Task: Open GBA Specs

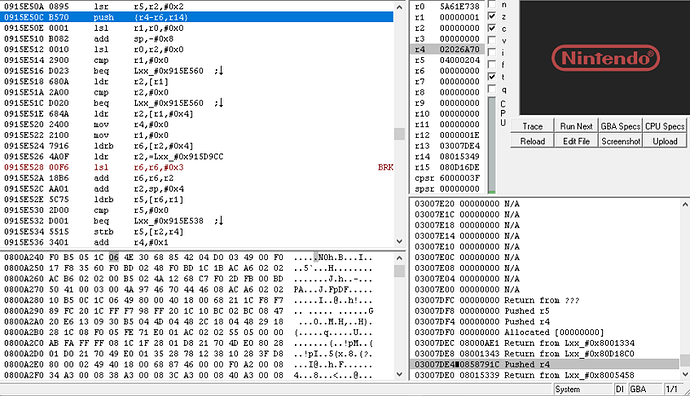Action: [x=620, y=126]
